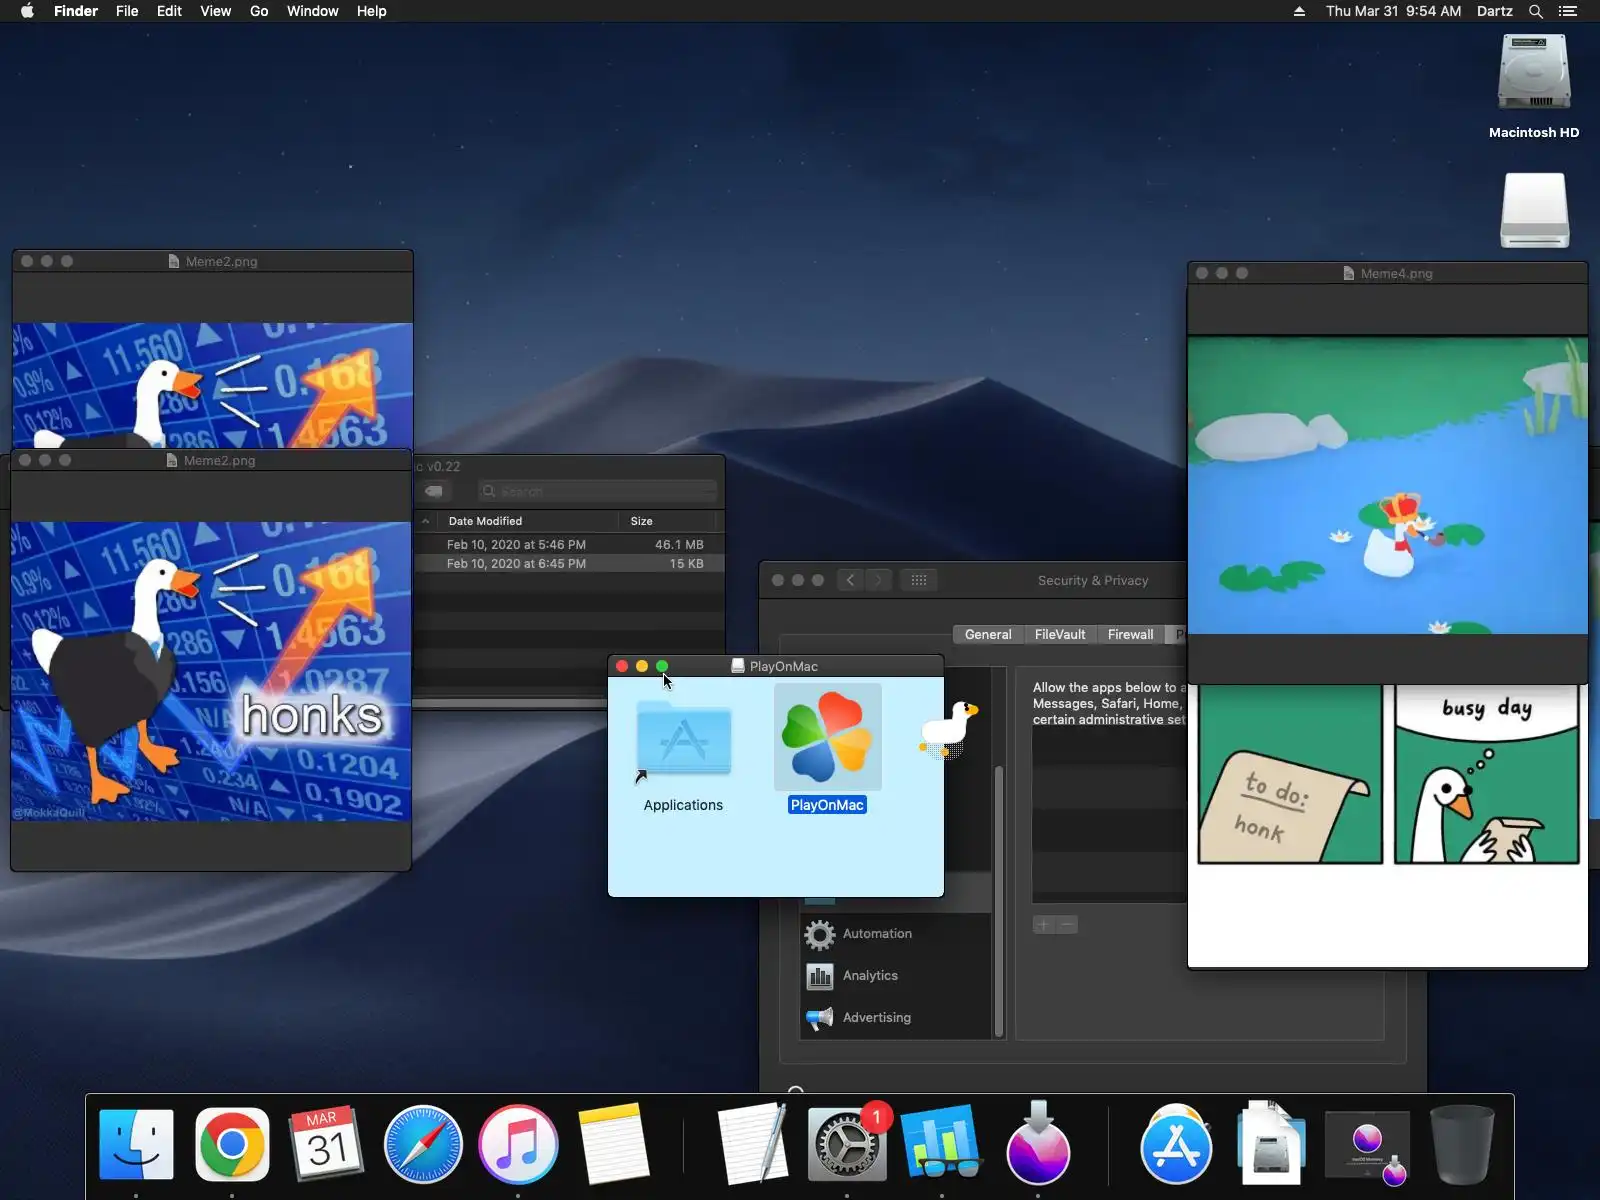Sort files by the Size column
Image resolution: width=1600 pixels, height=1200 pixels.
(642, 521)
